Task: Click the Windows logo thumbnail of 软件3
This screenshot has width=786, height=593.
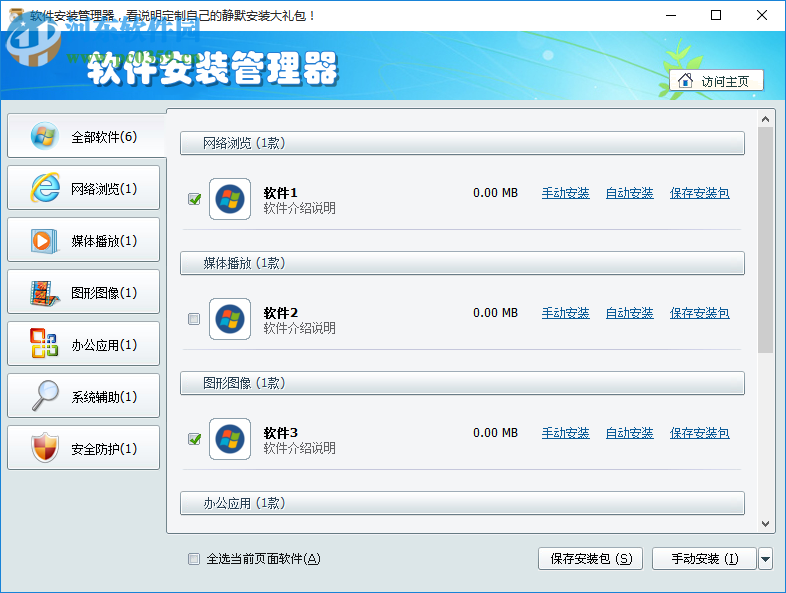Action: [x=230, y=439]
